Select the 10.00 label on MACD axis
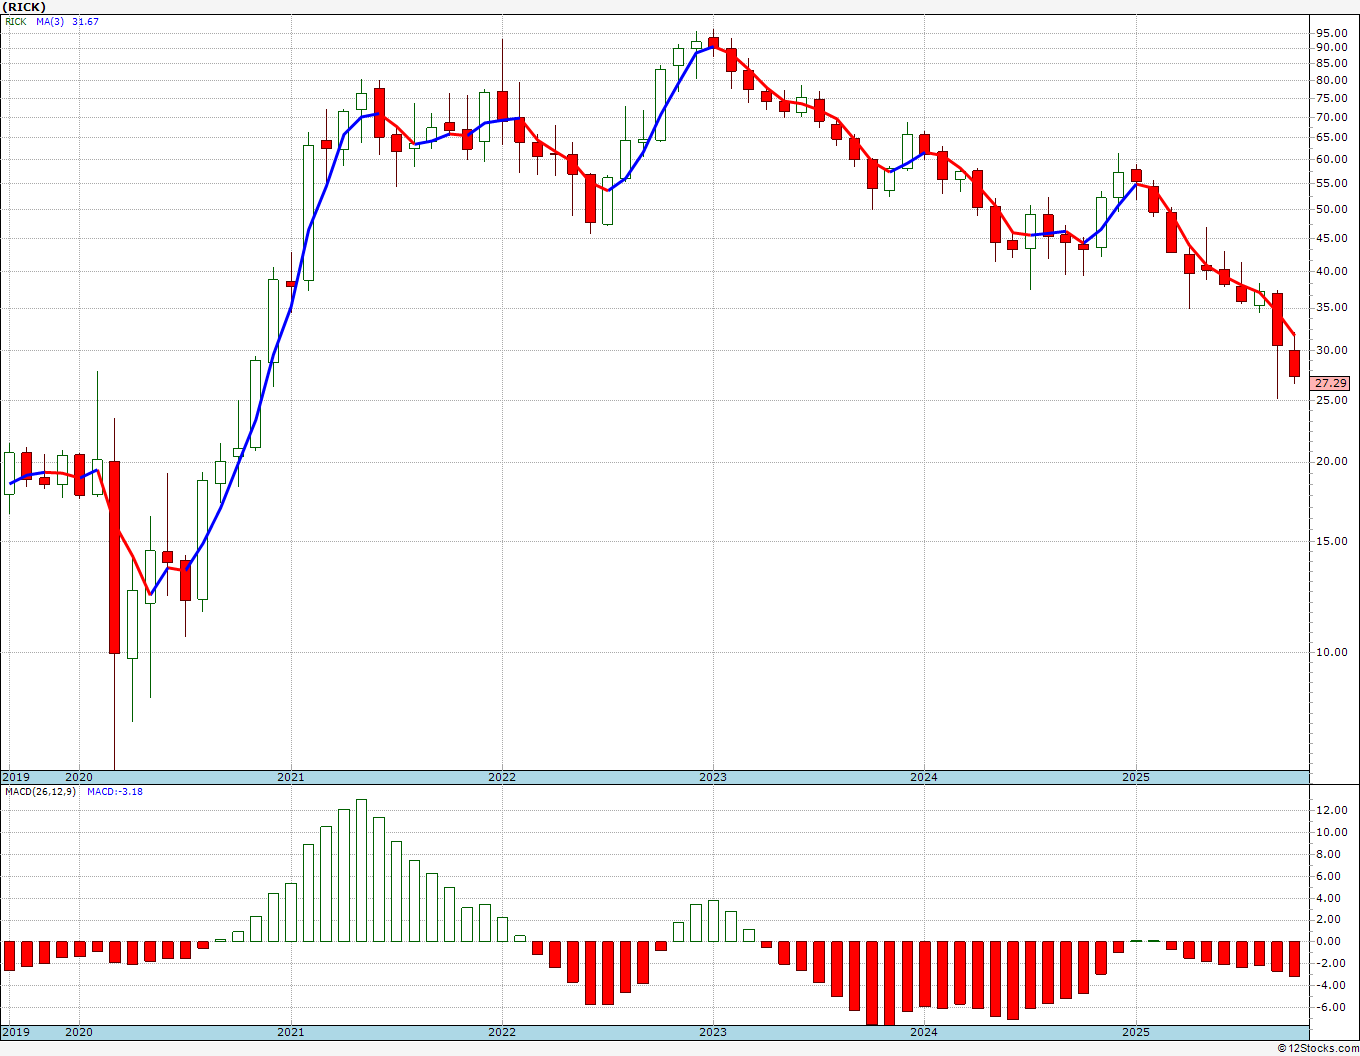 click(x=1331, y=832)
